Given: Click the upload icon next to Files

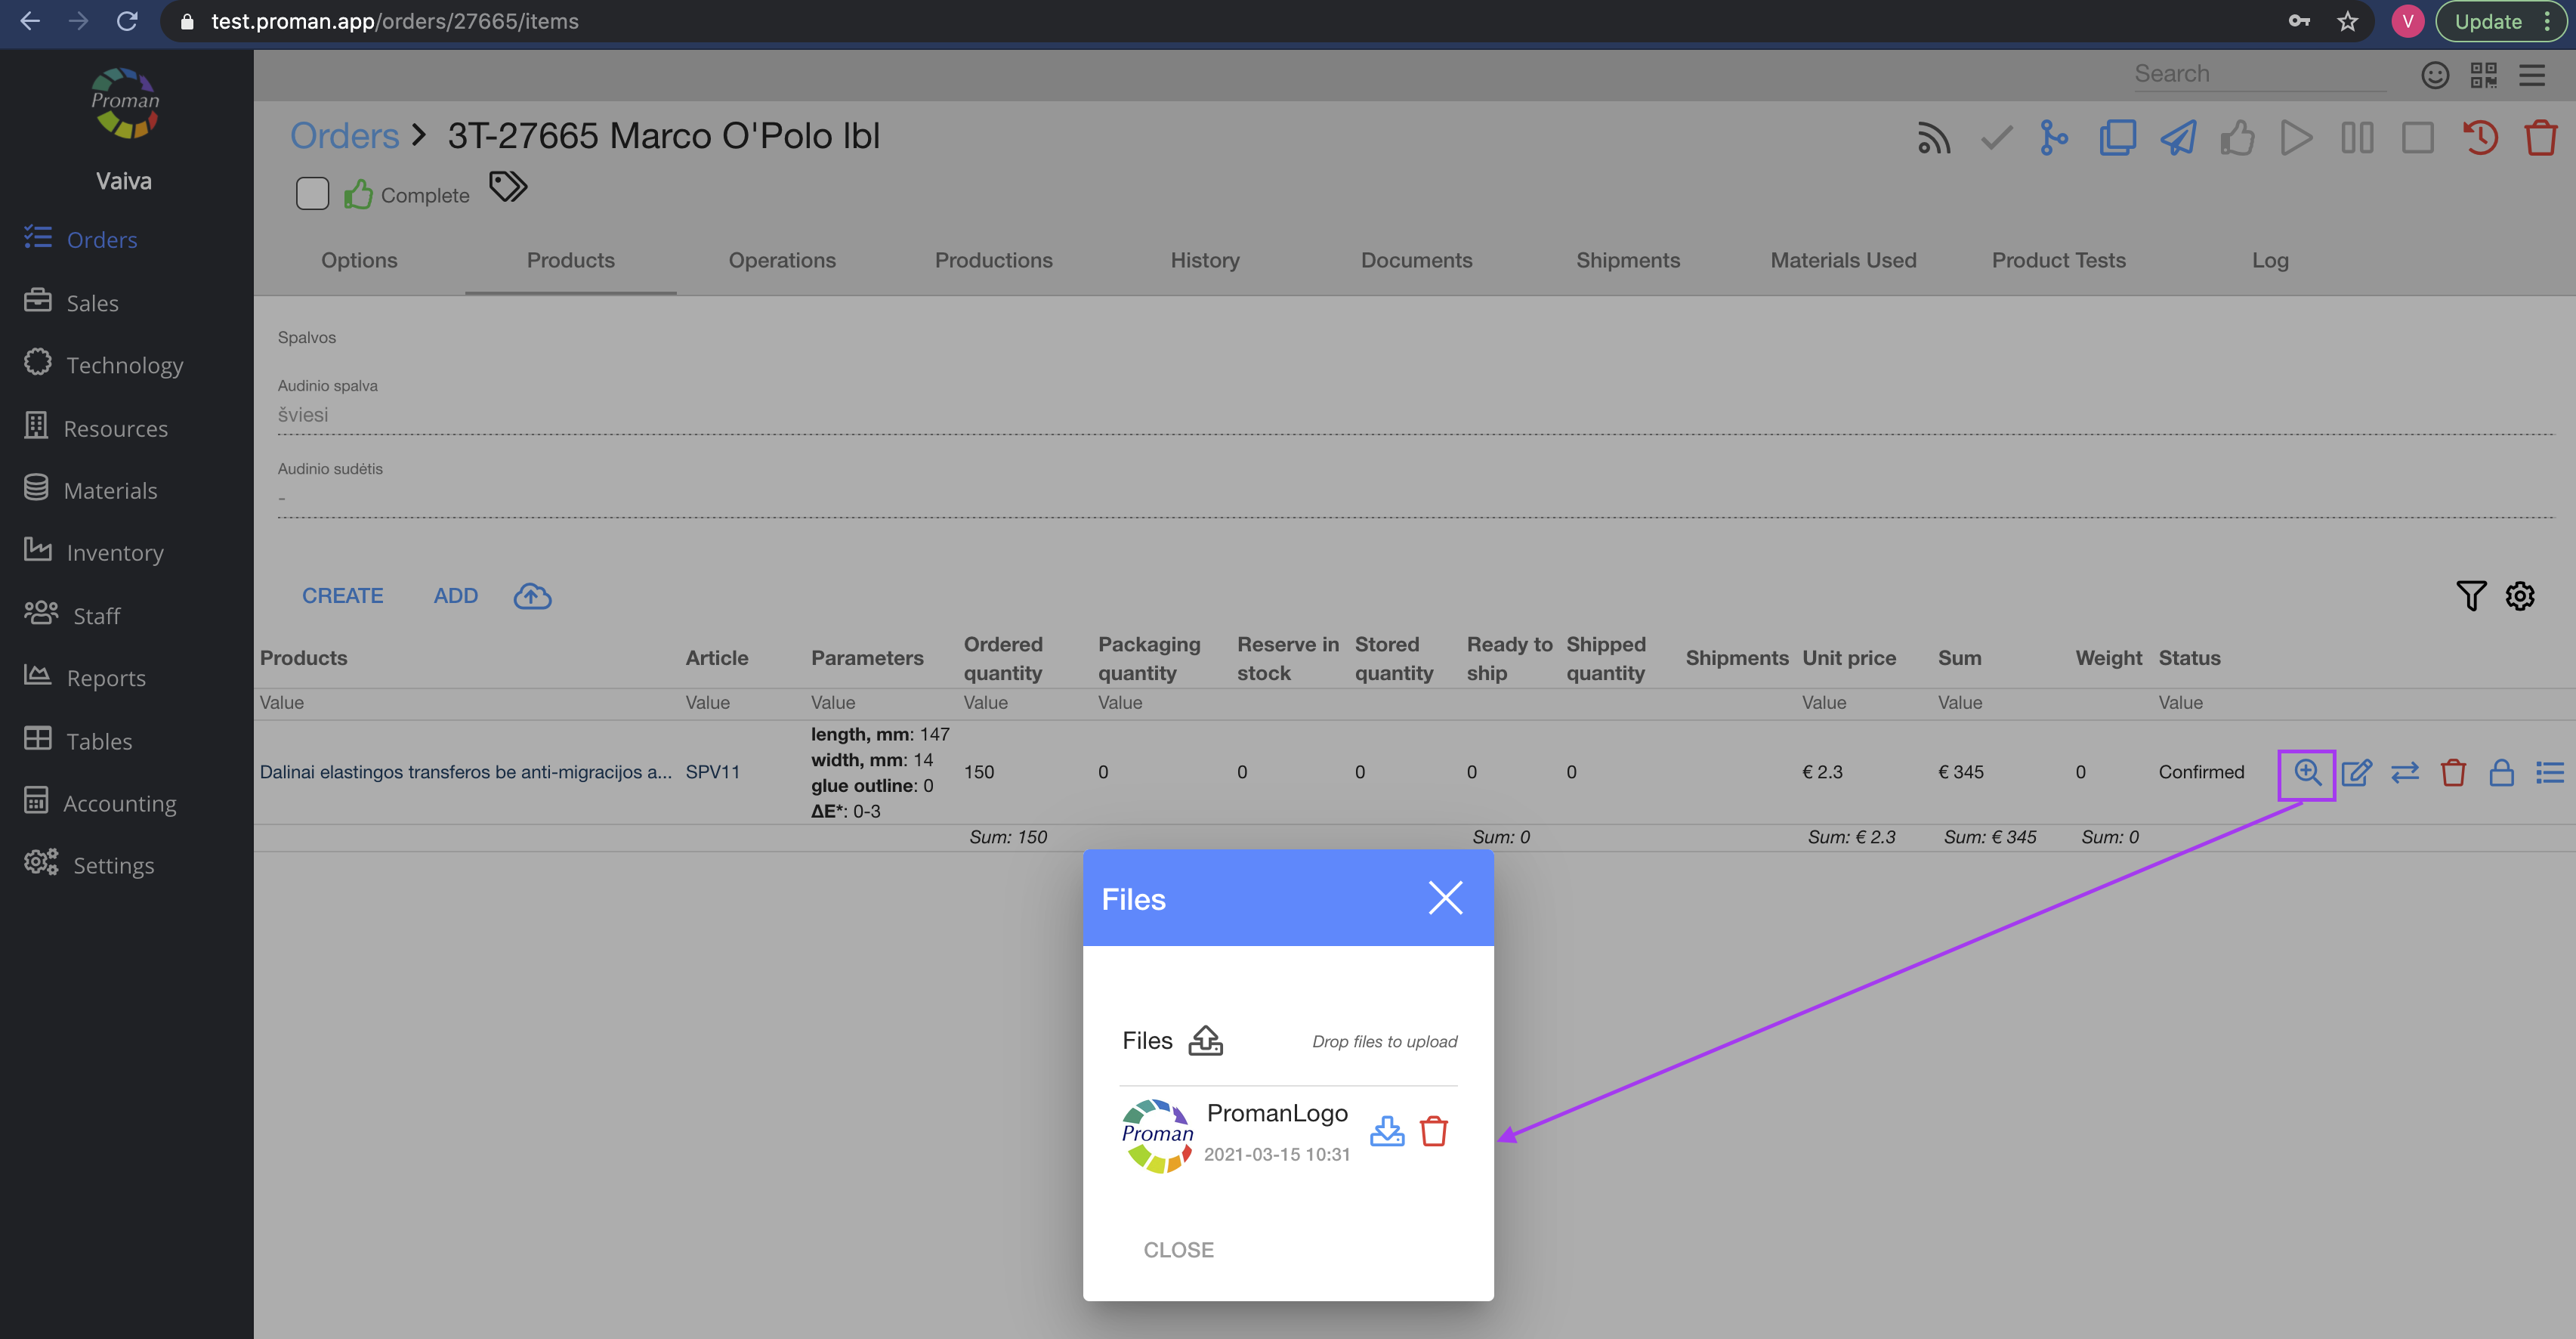Looking at the screenshot, I should coord(1205,1041).
